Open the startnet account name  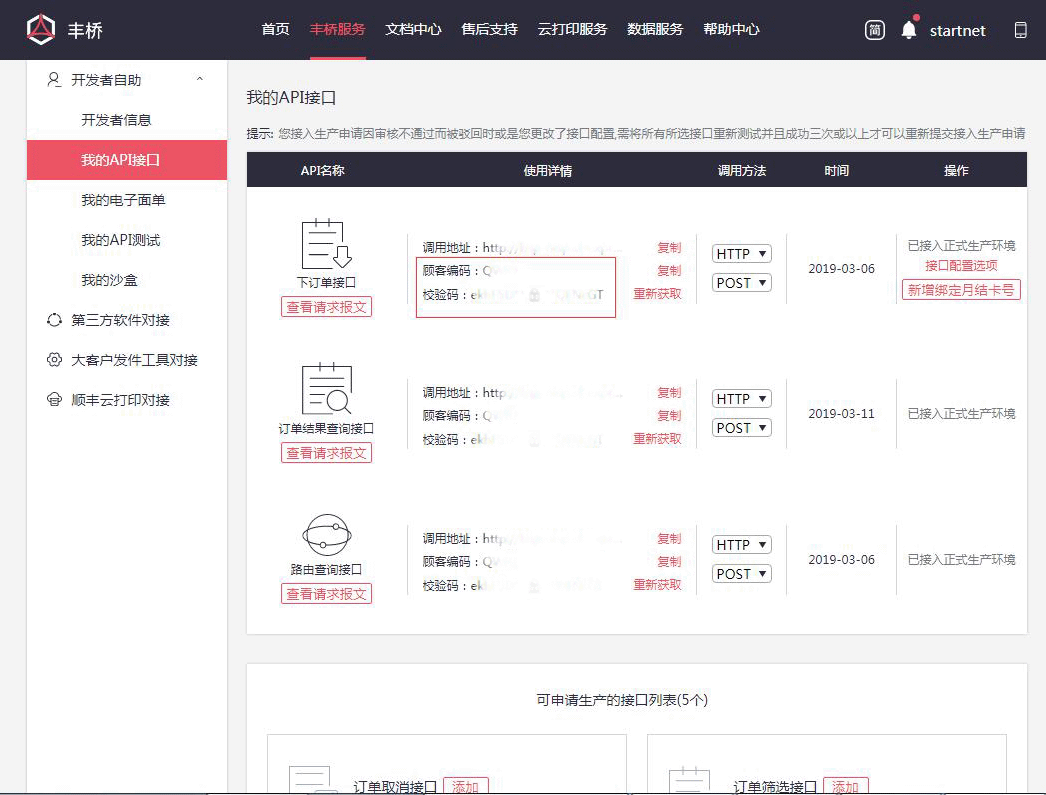[x=957, y=31]
